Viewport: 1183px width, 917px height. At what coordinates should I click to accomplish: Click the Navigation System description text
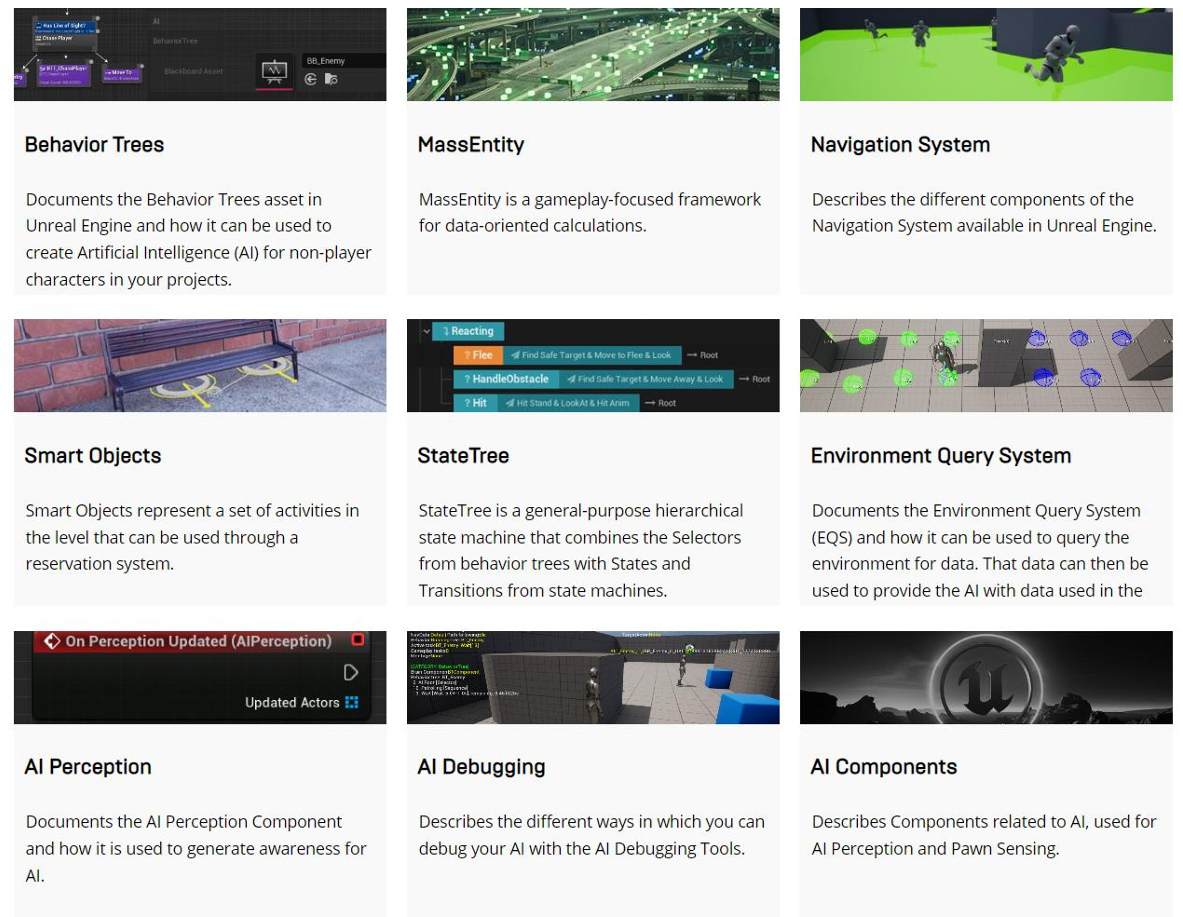pyautogui.click(x=984, y=212)
